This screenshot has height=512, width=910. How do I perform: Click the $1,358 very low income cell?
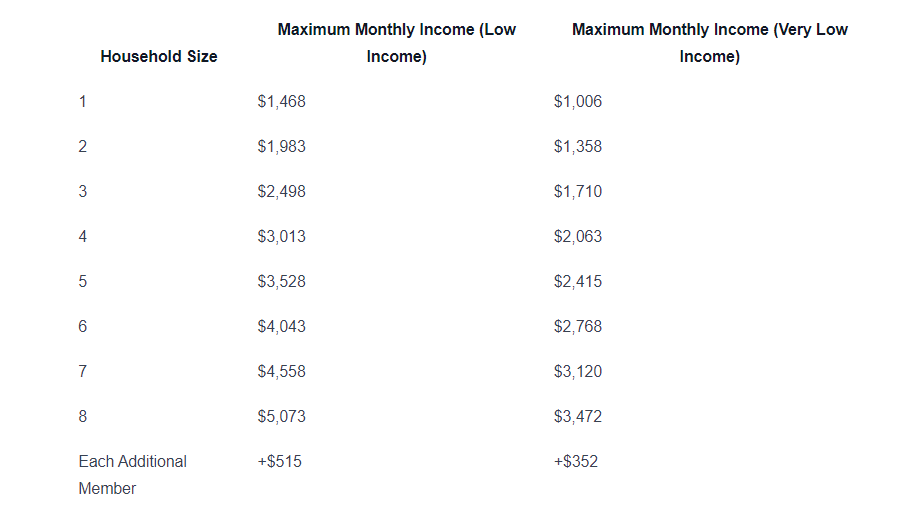coord(577,146)
